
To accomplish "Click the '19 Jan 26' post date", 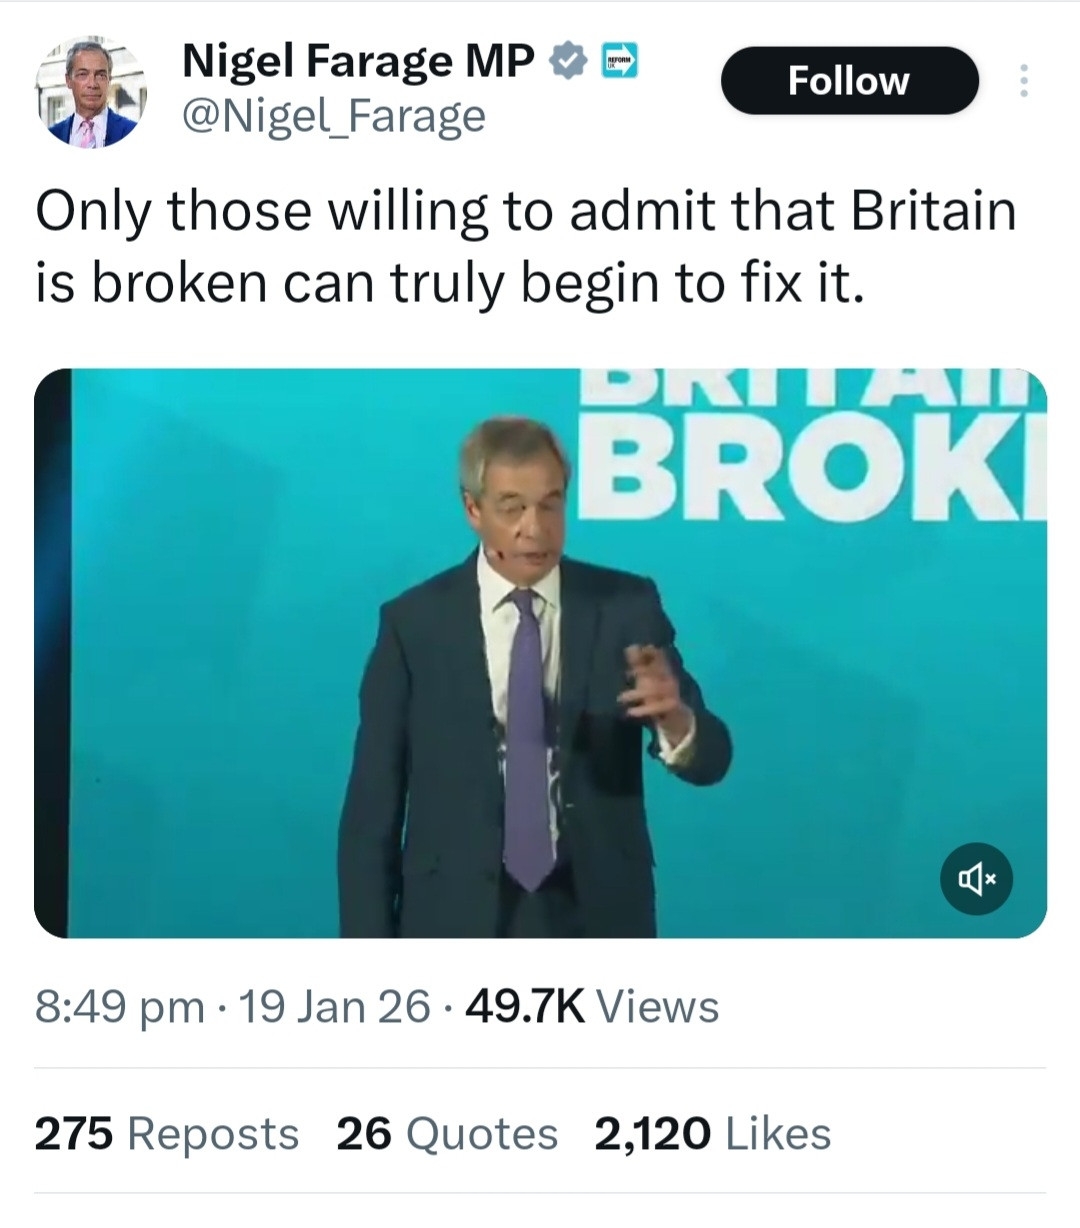I will click(335, 1007).
